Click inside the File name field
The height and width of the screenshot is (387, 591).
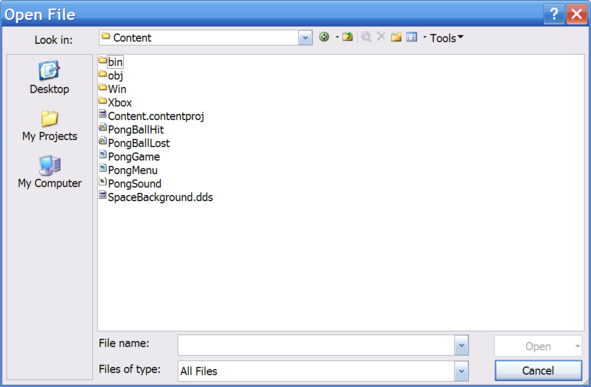pyautogui.click(x=316, y=345)
